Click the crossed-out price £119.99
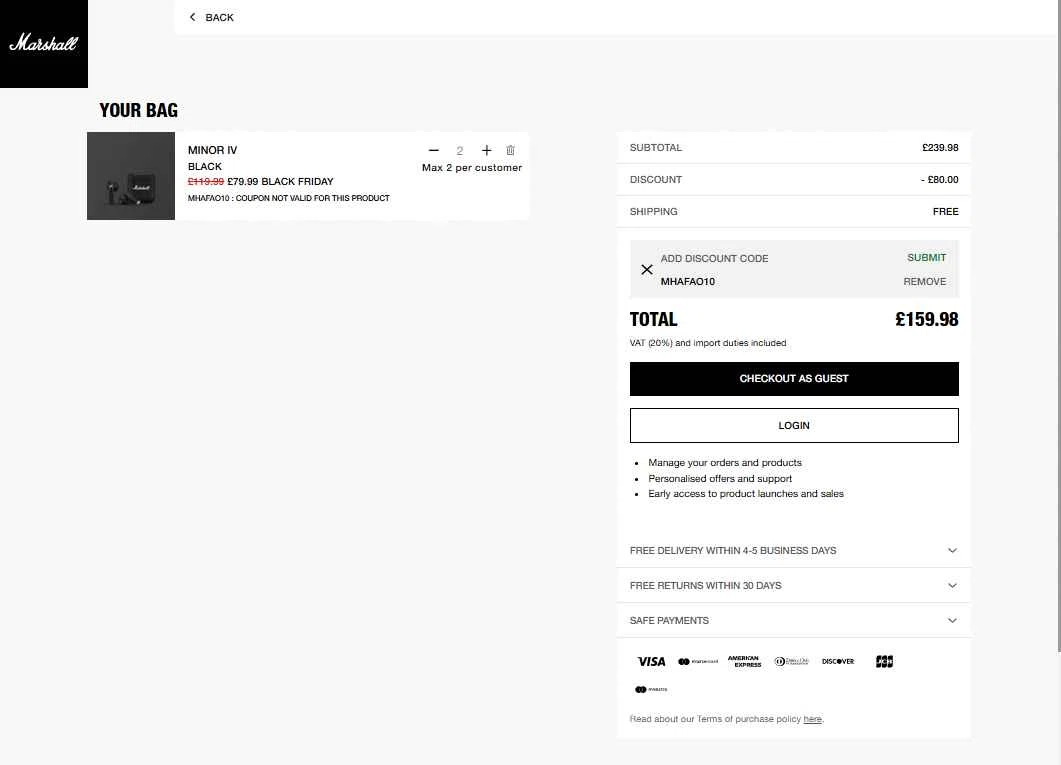1061x765 pixels. click(x=206, y=181)
